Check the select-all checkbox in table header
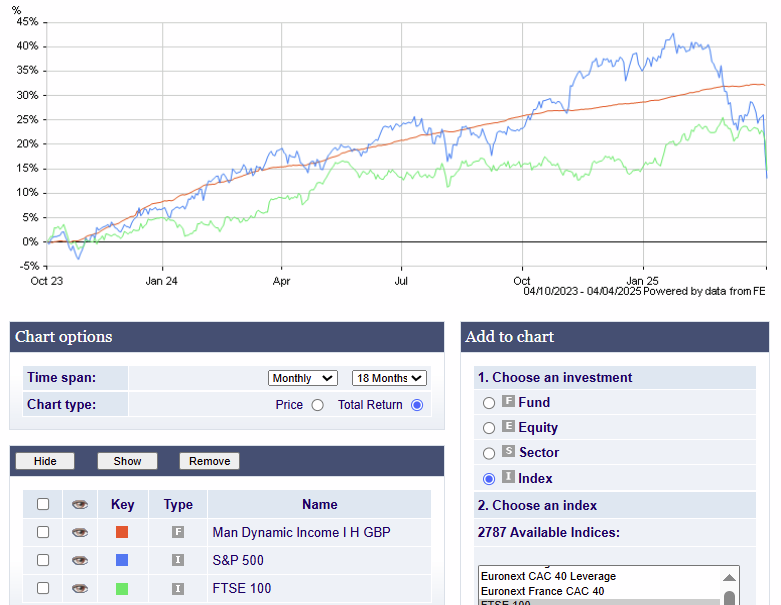This screenshot has height=605, width=781. [42, 505]
